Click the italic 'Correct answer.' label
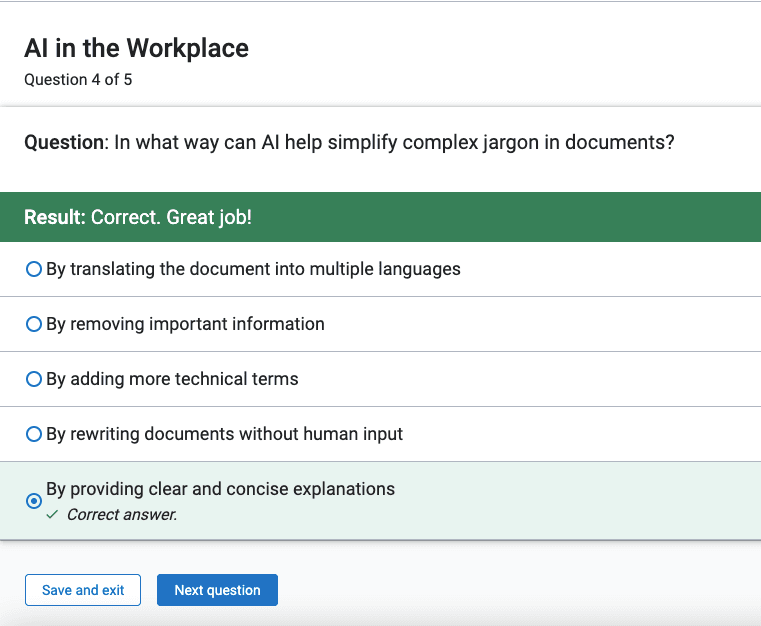This screenshot has height=626, width=761. [x=122, y=515]
